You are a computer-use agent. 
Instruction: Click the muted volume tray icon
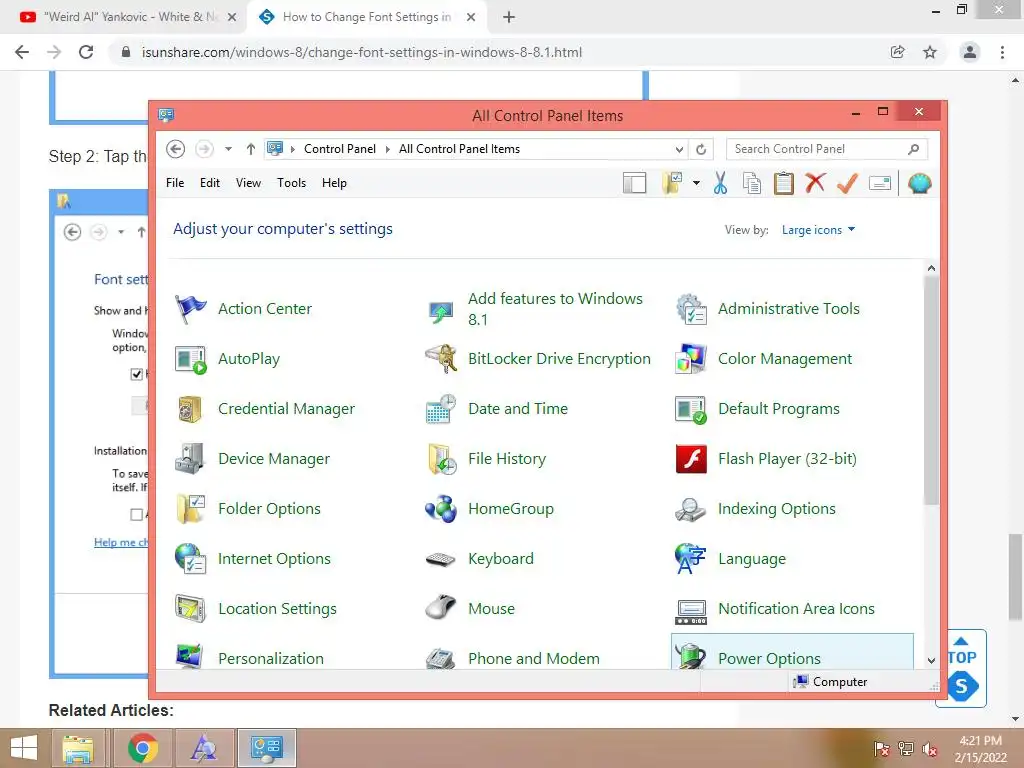click(929, 750)
